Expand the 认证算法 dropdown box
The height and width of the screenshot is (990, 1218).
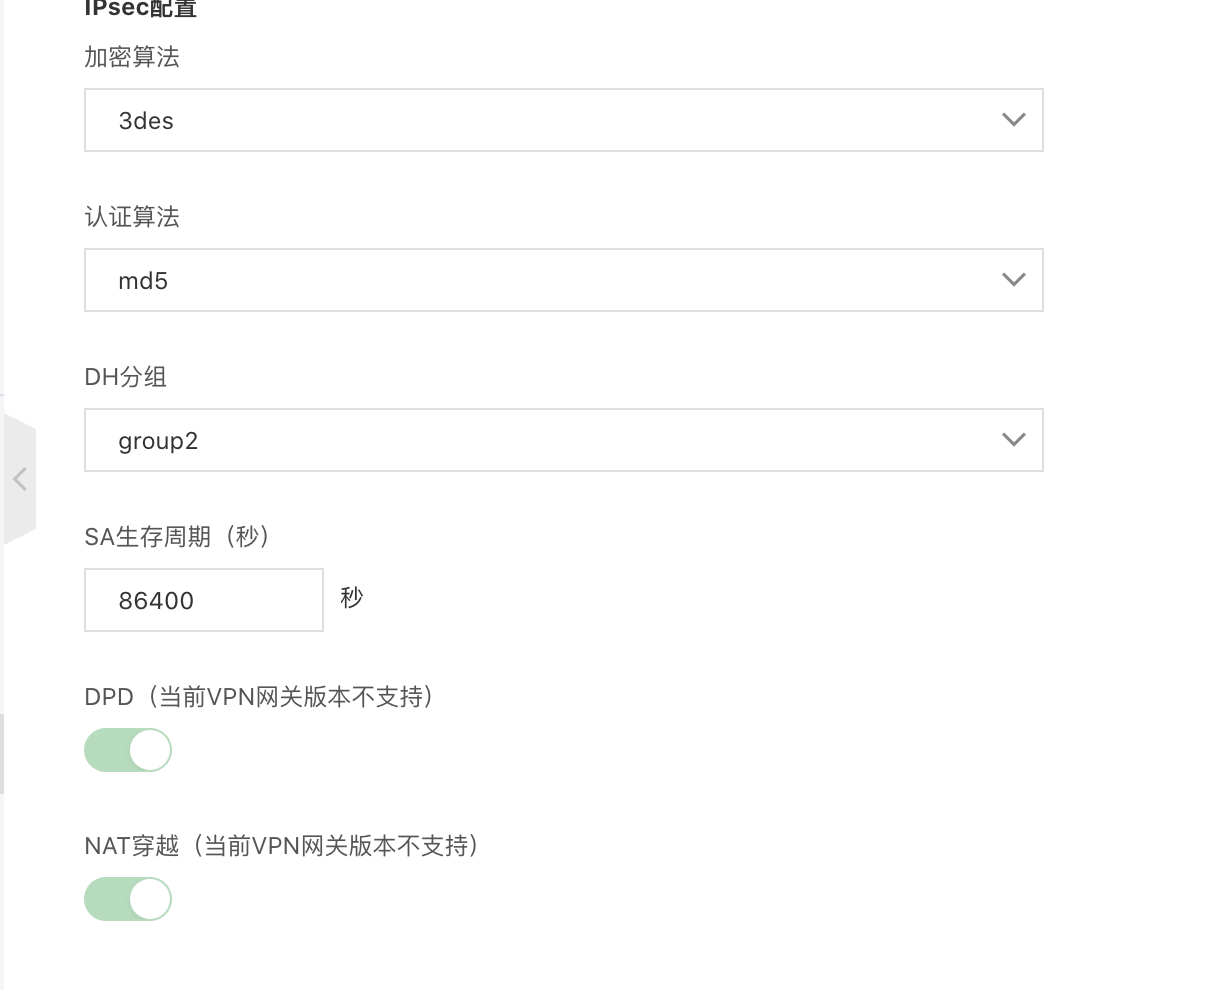point(563,280)
